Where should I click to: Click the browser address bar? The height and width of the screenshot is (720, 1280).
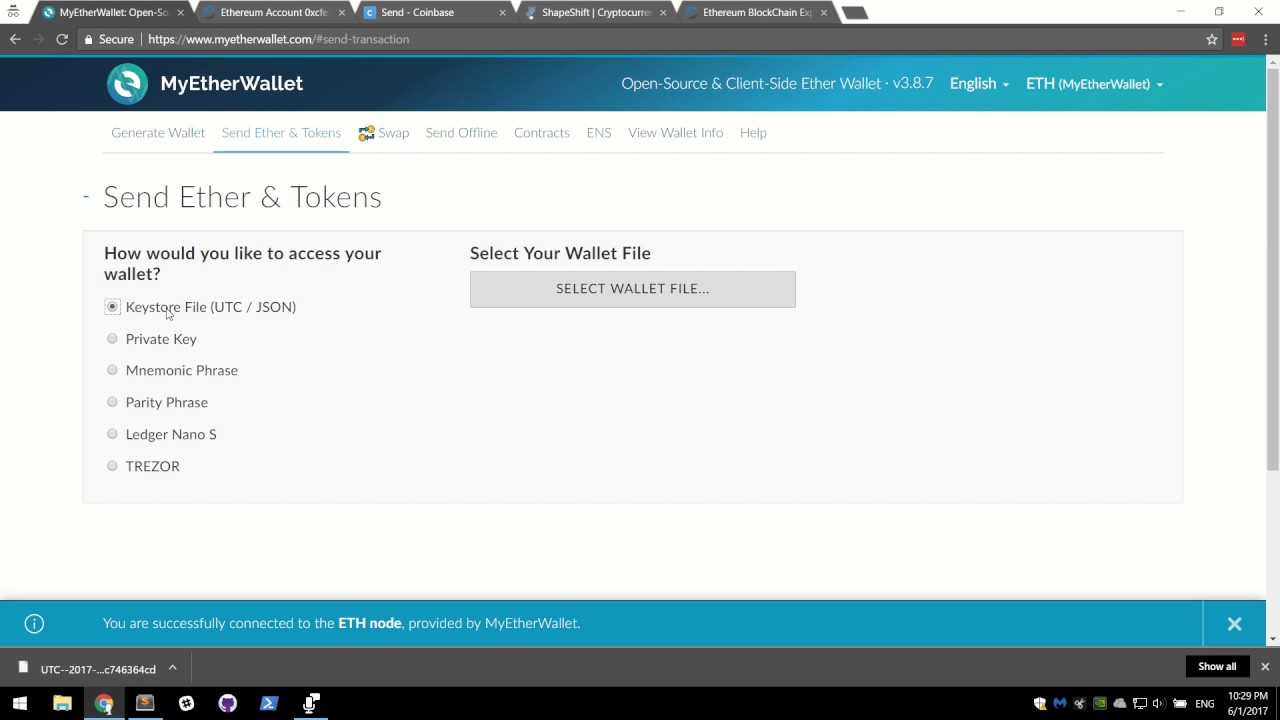point(640,39)
